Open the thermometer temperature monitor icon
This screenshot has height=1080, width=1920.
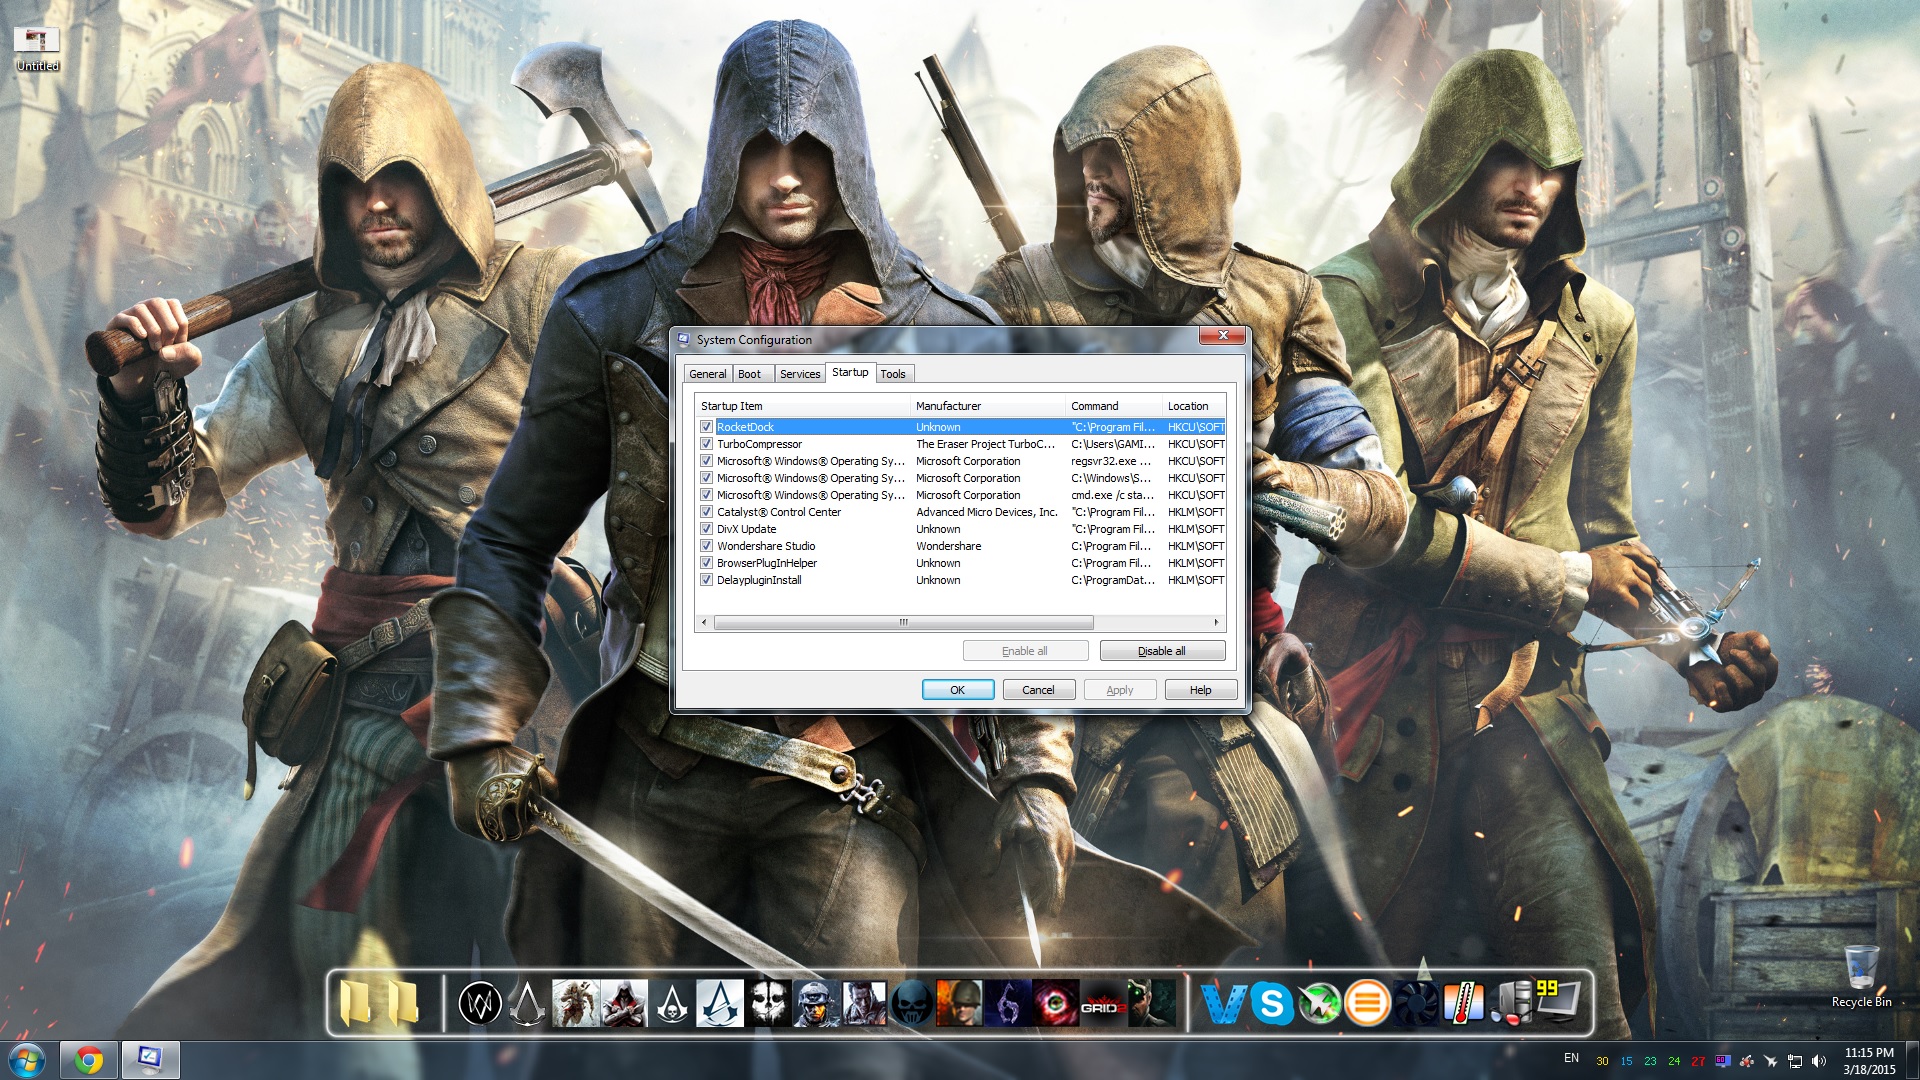1463,1003
